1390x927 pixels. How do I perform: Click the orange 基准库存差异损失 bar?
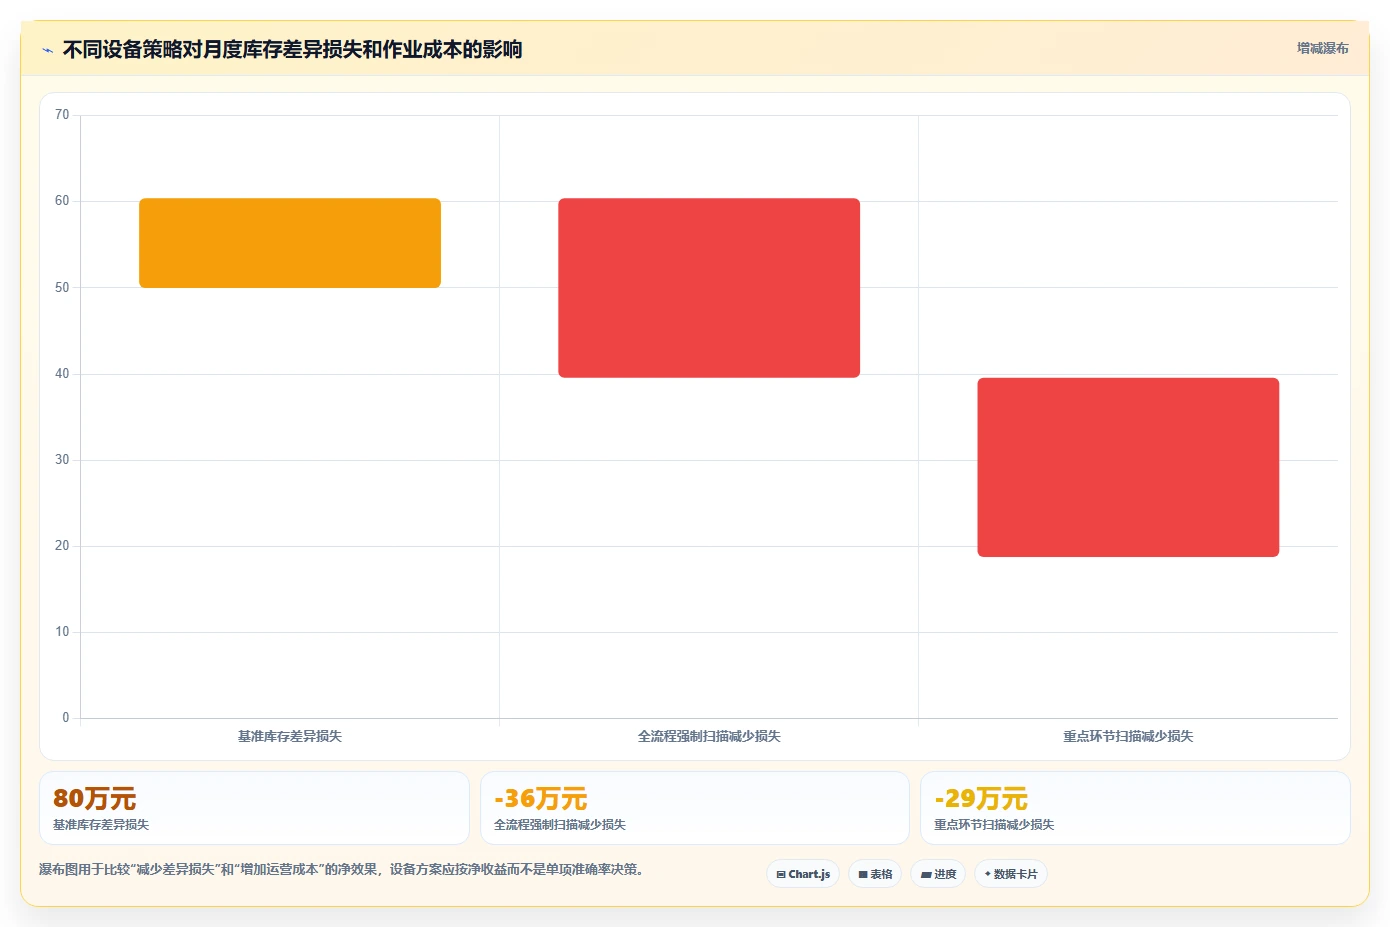coord(290,243)
